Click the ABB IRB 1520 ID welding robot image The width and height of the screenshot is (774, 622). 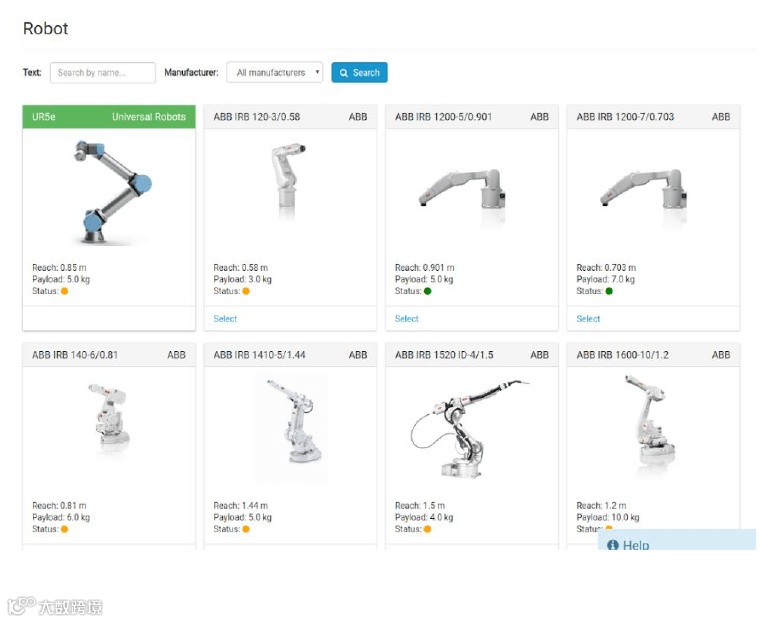click(469, 428)
